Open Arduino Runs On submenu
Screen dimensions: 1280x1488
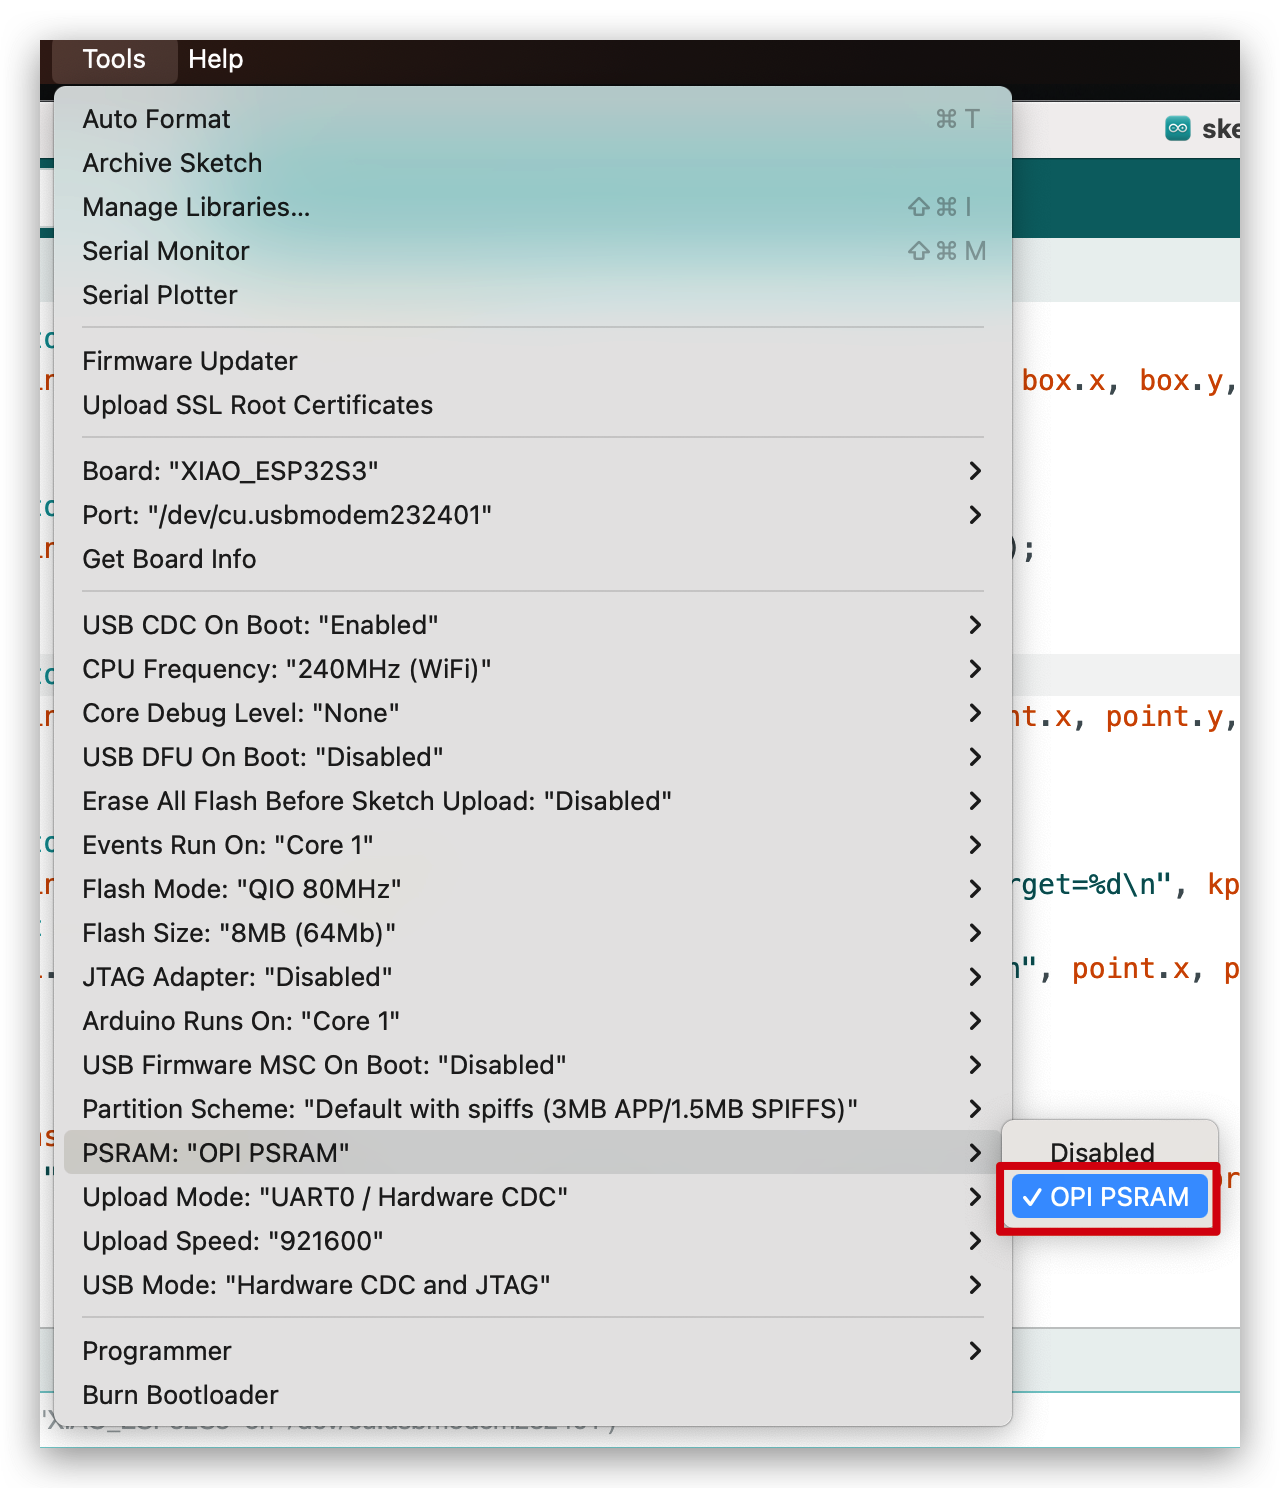point(533,1021)
